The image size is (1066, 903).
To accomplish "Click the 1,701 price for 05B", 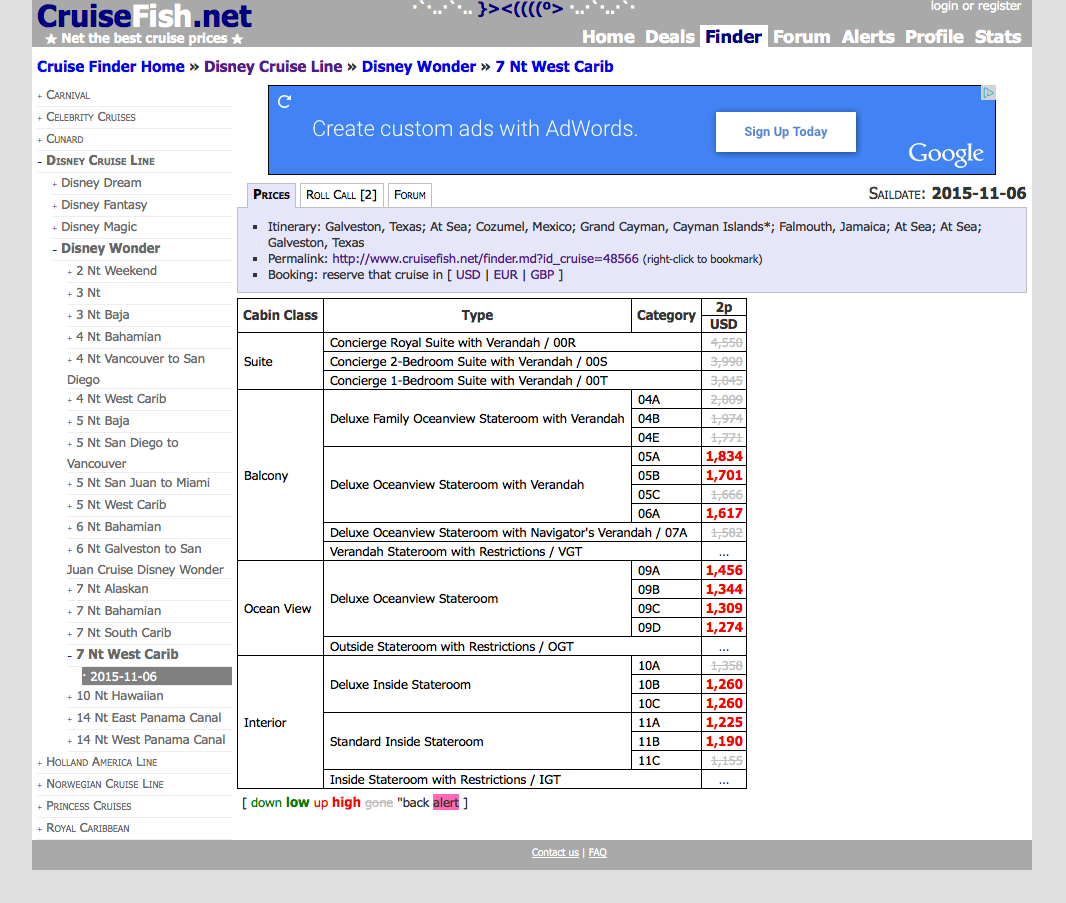I will [x=724, y=475].
